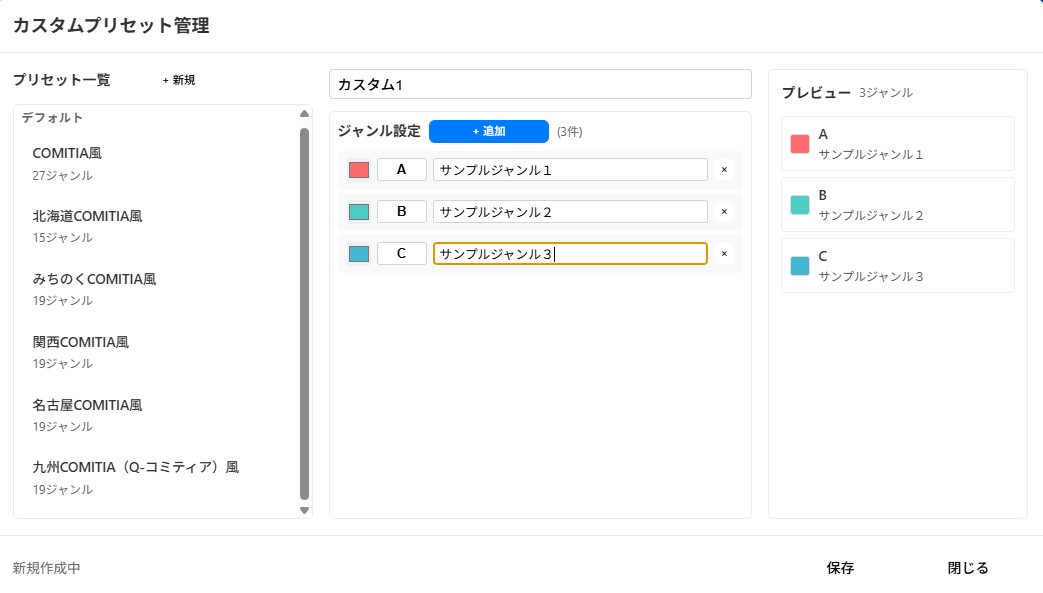Select the COMITIA風 preset
The width and height of the screenshot is (1043, 593).
[68, 153]
